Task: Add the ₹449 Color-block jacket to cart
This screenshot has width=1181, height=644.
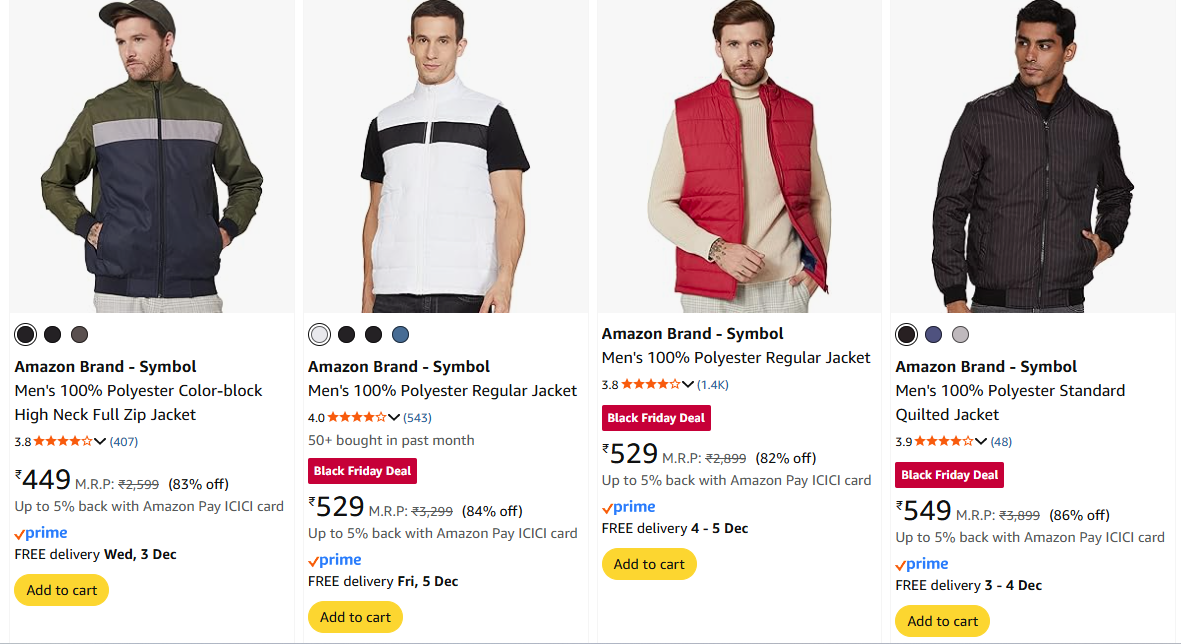Action: (x=62, y=590)
